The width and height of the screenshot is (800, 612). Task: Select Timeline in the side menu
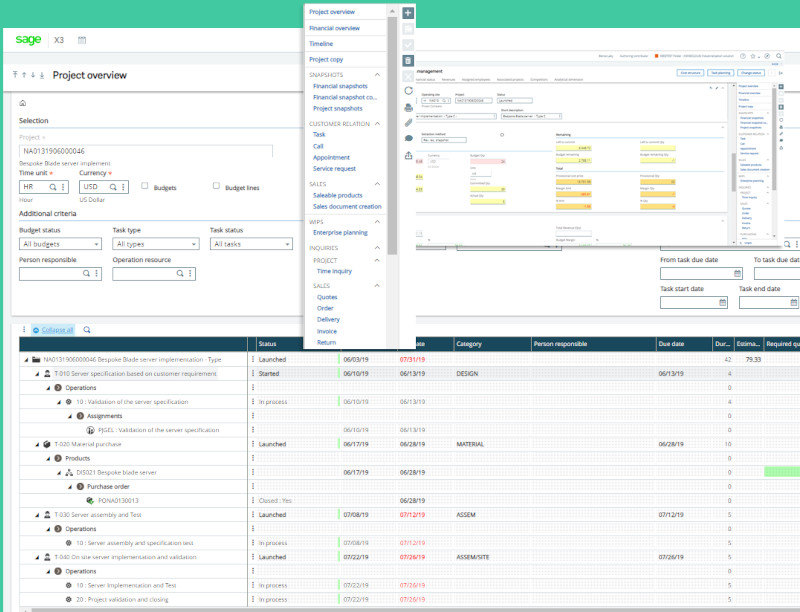pos(321,44)
